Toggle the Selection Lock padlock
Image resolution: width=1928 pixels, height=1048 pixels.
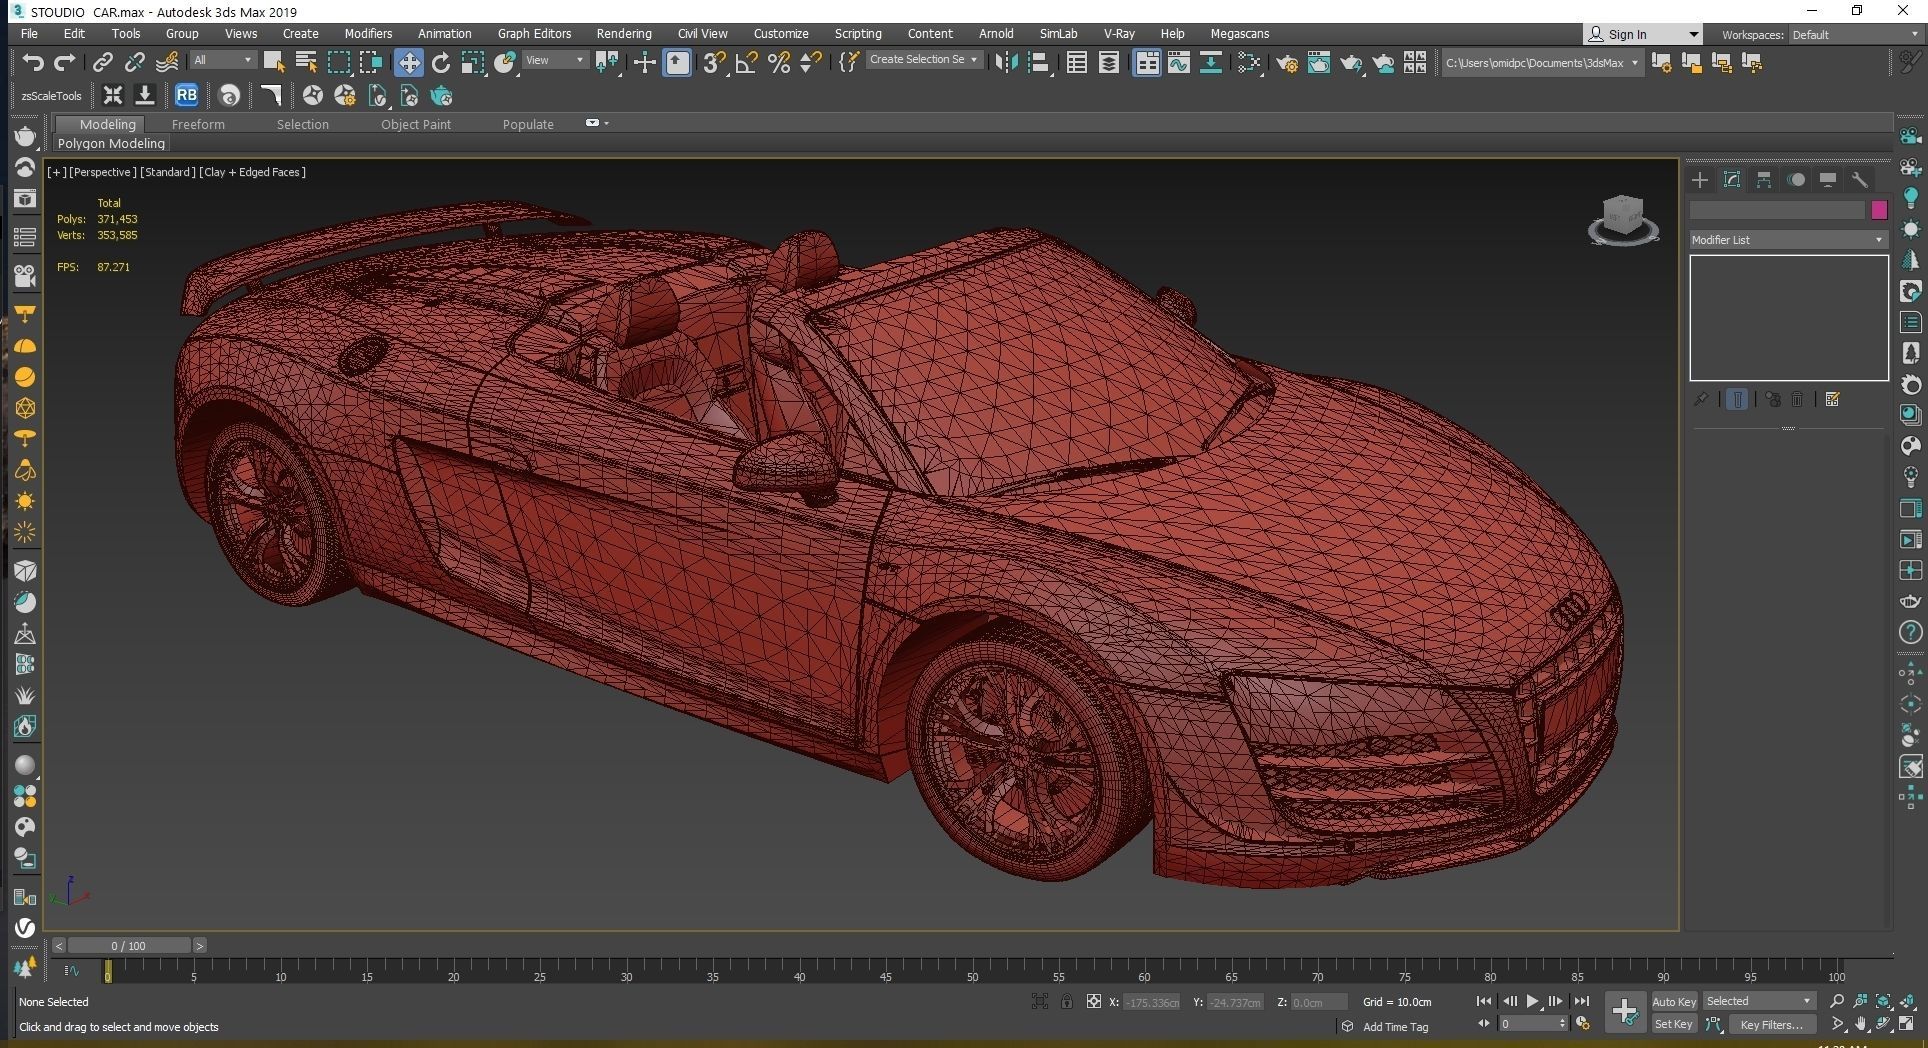pos(1067,1002)
